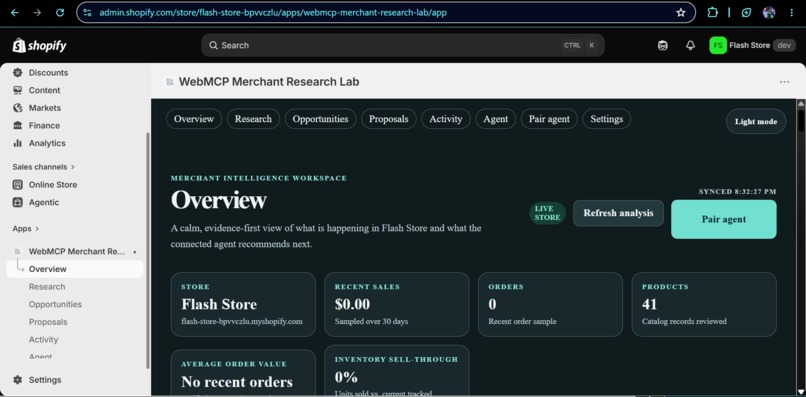Click the Analytics bar chart icon

tap(17, 143)
